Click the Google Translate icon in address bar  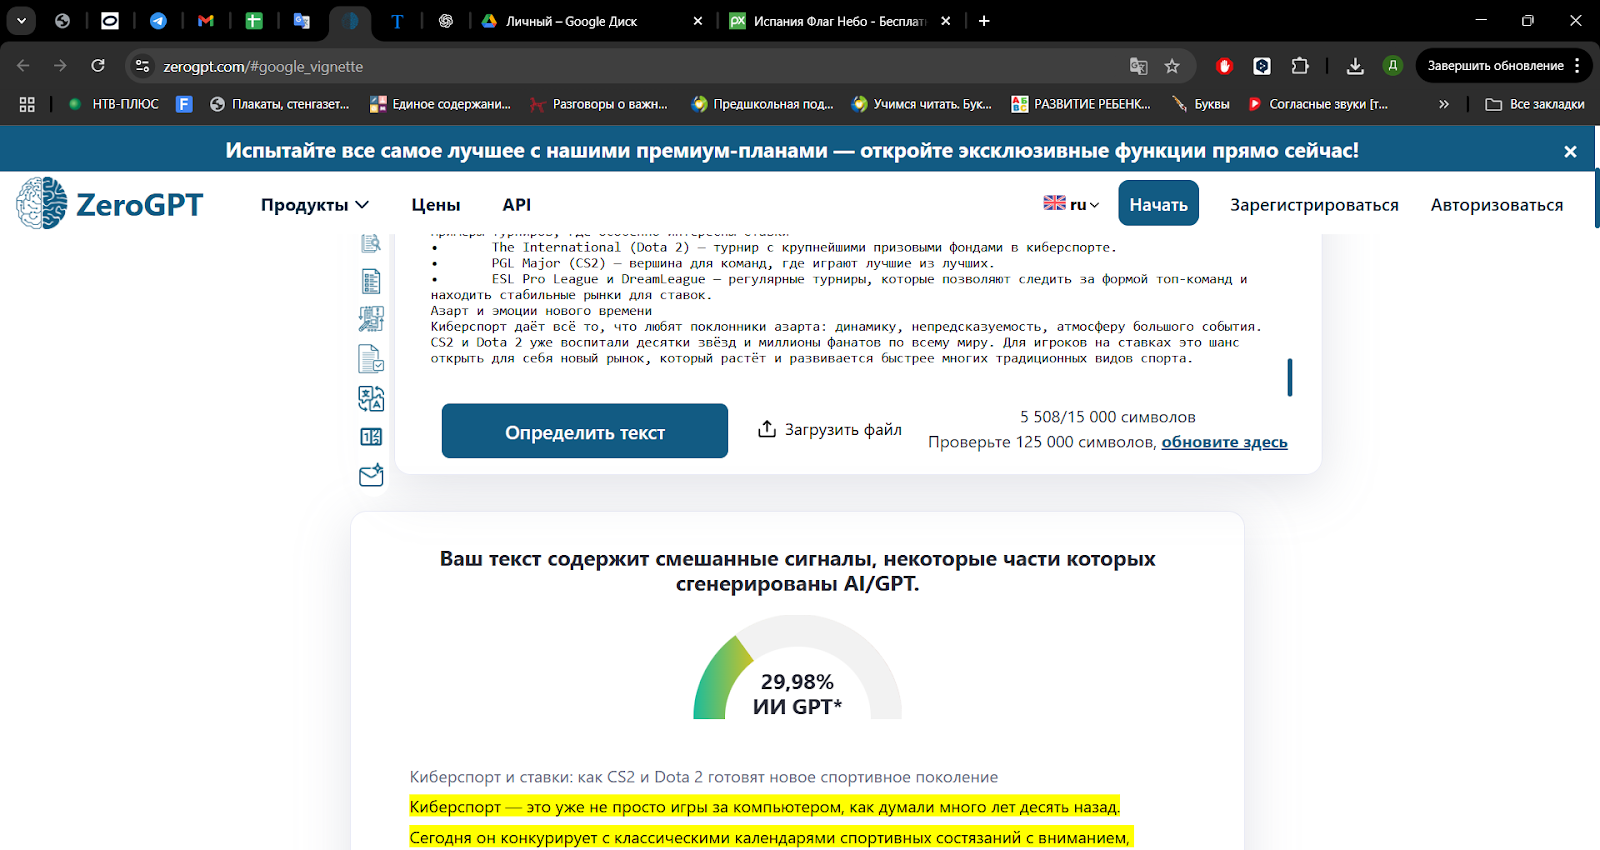[1138, 66]
